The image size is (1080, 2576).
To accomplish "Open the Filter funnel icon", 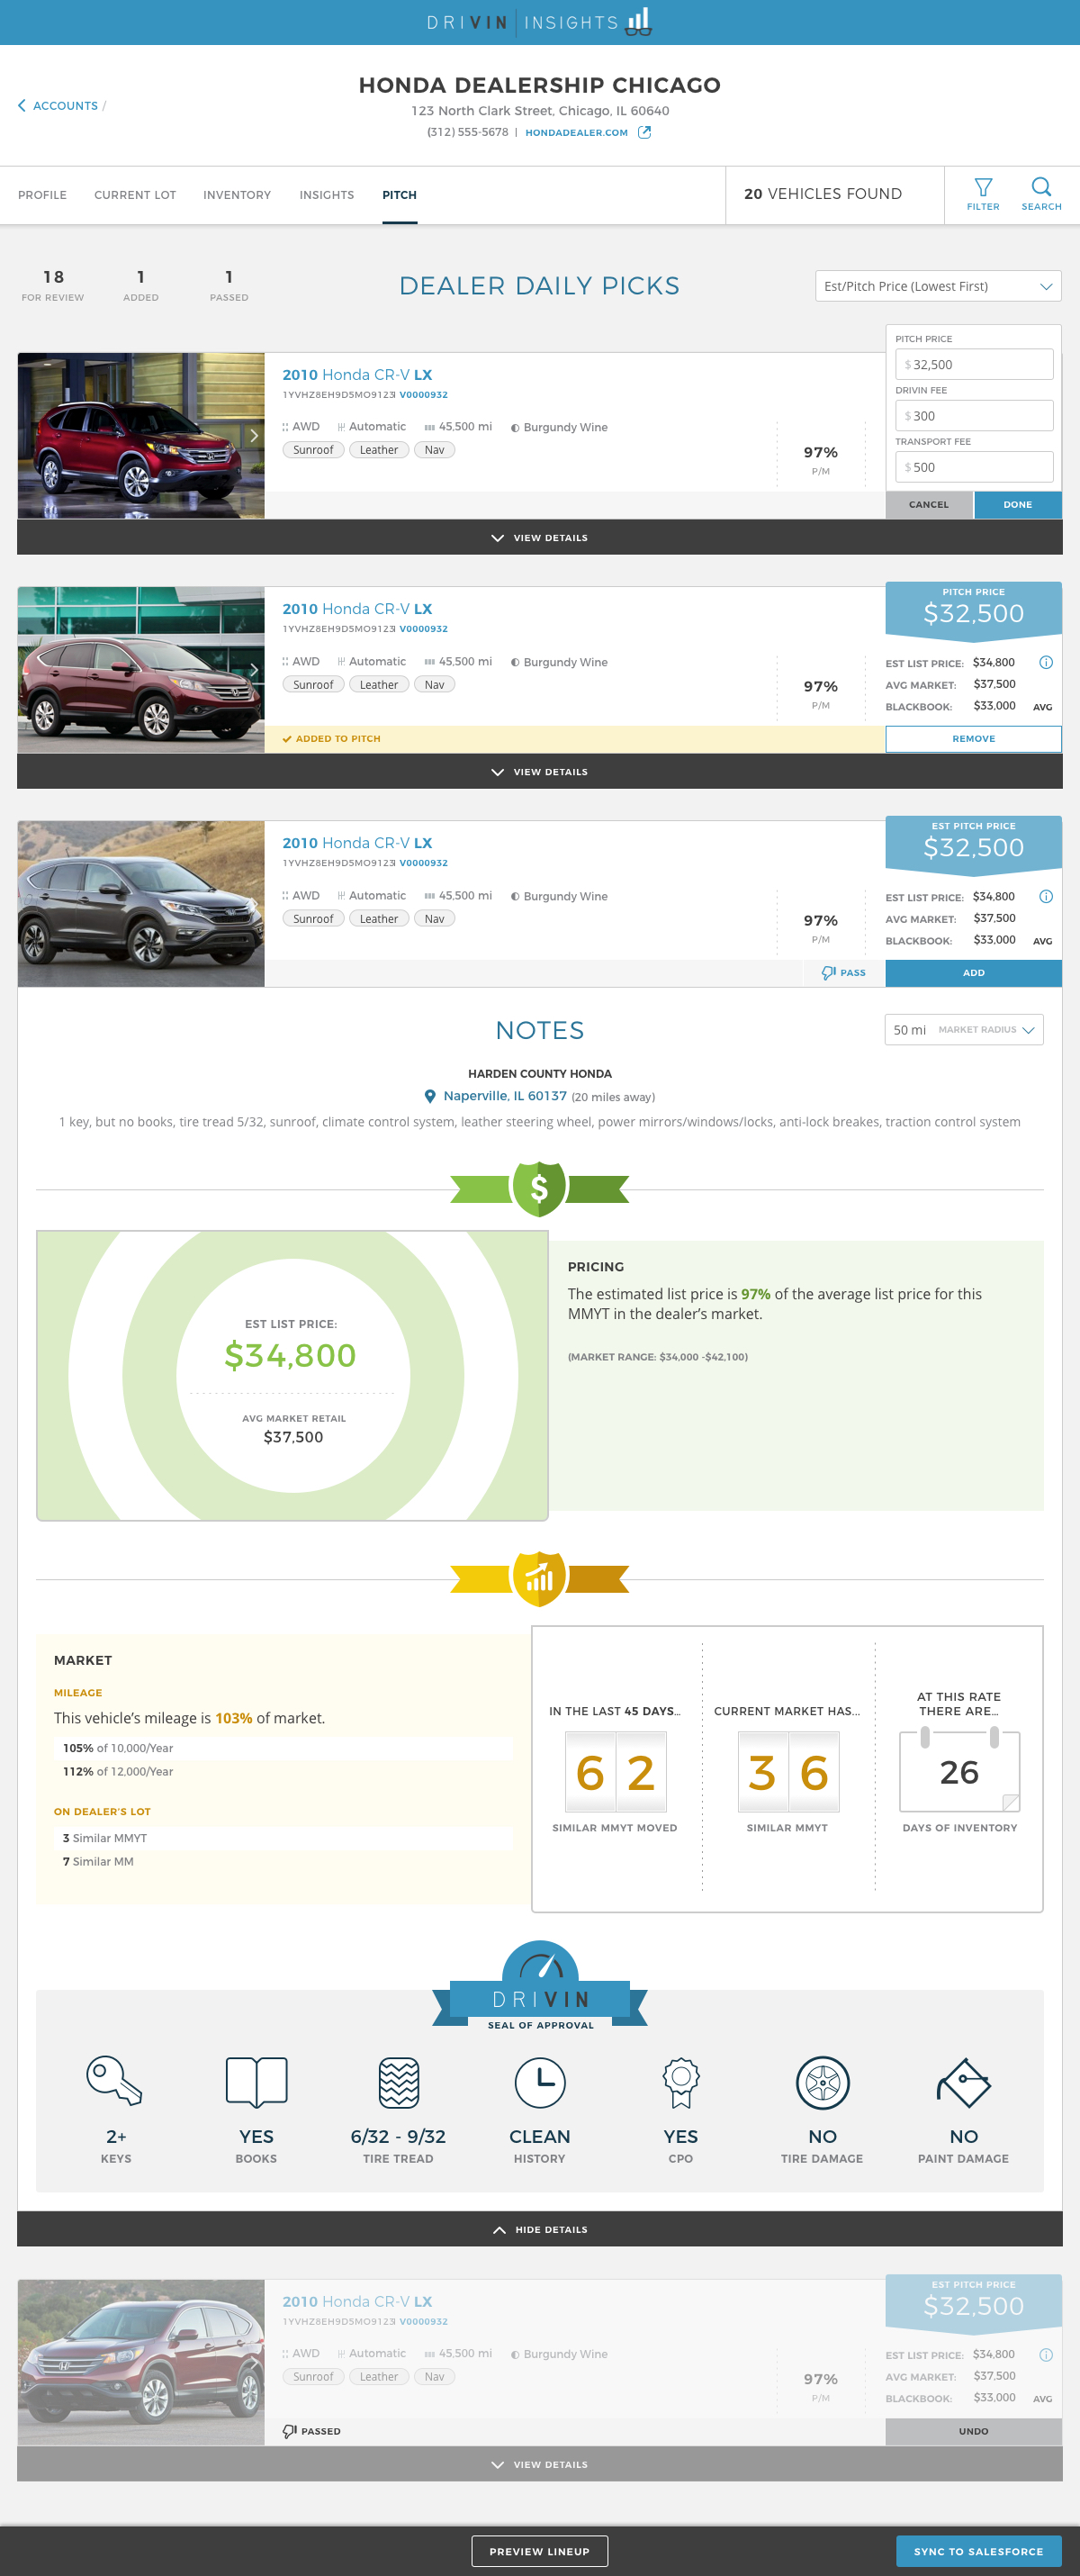I will pyautogui.click(x=983, y=187).
